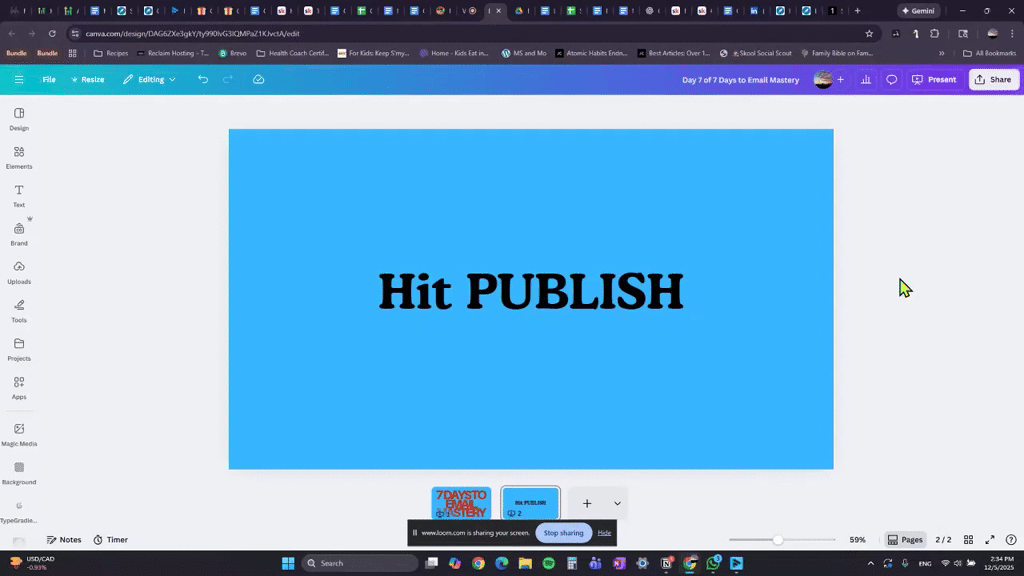Open the Timer at the bottom

tap(110, 539)
